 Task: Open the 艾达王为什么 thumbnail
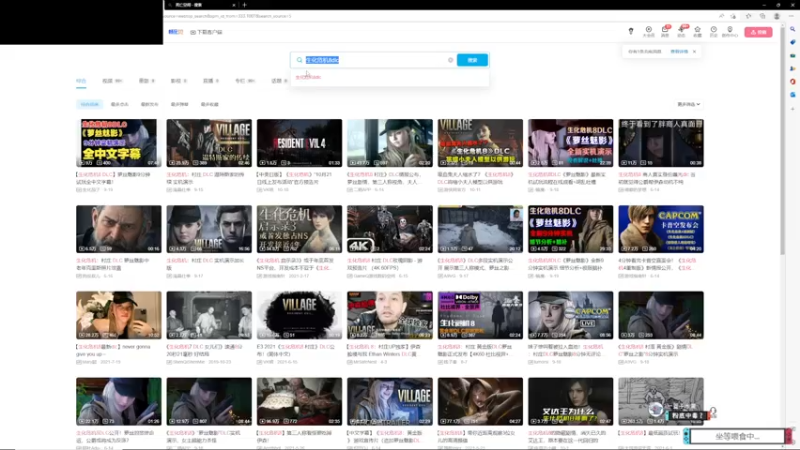[x=570, y=401]
